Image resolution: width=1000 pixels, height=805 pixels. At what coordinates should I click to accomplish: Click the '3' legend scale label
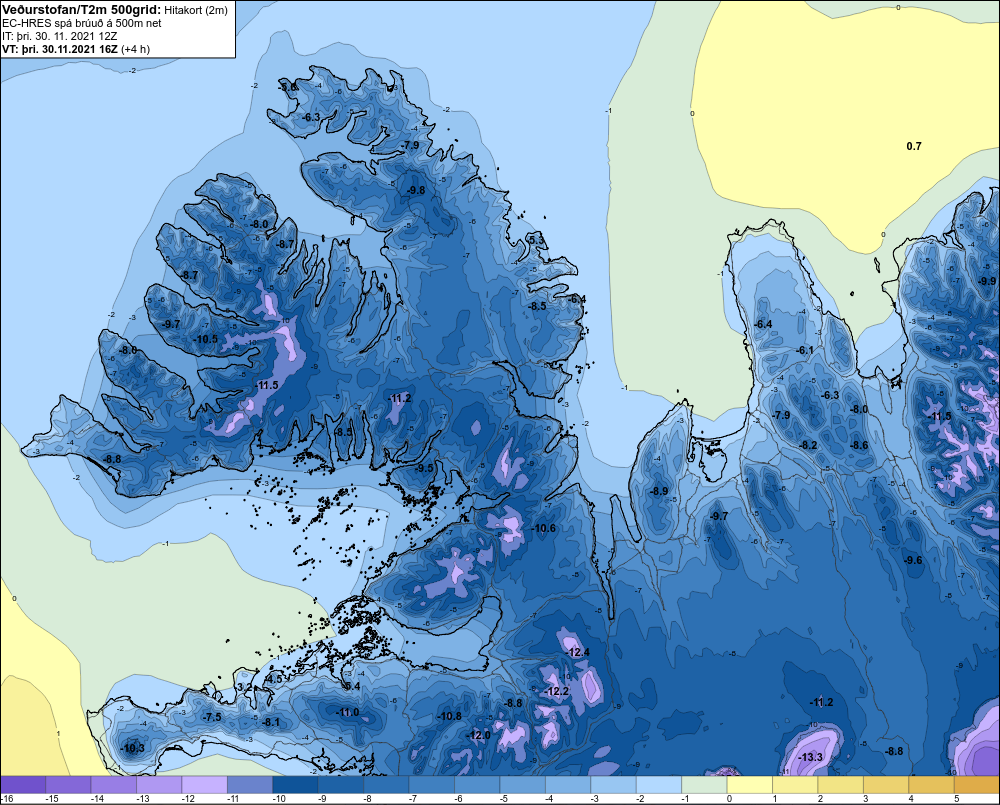(865, 799)
